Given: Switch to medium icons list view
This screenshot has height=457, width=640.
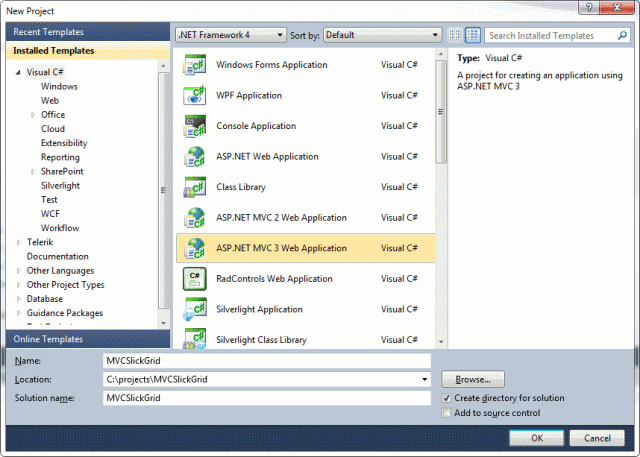Looking at the screenshot, I should [x=473, y=35].
